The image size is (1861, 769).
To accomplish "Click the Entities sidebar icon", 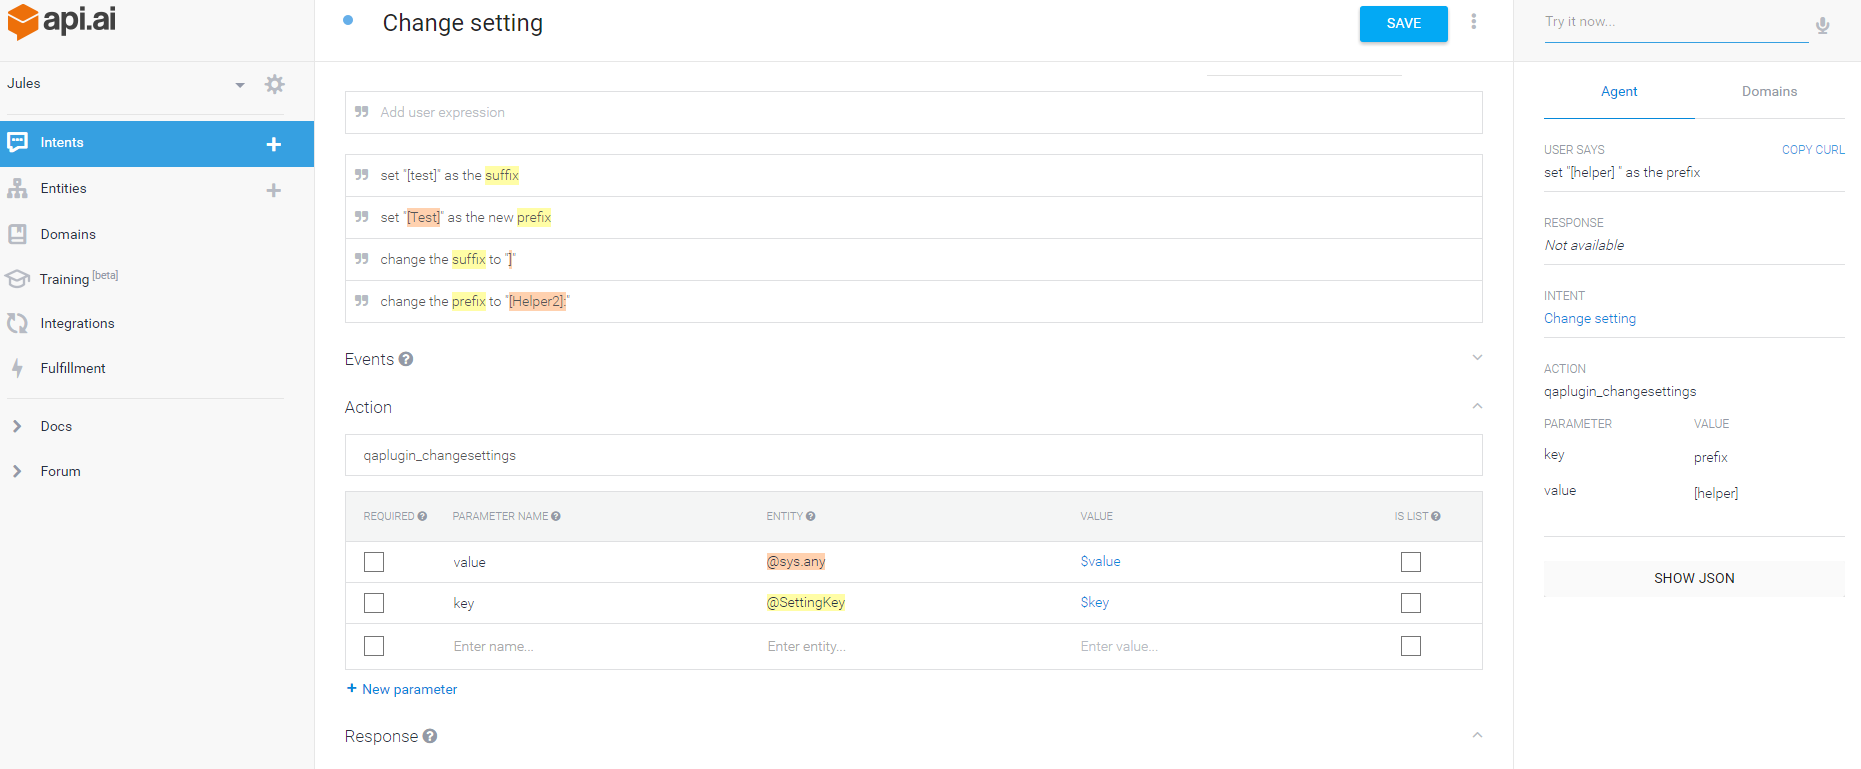I will pos(17,188).
